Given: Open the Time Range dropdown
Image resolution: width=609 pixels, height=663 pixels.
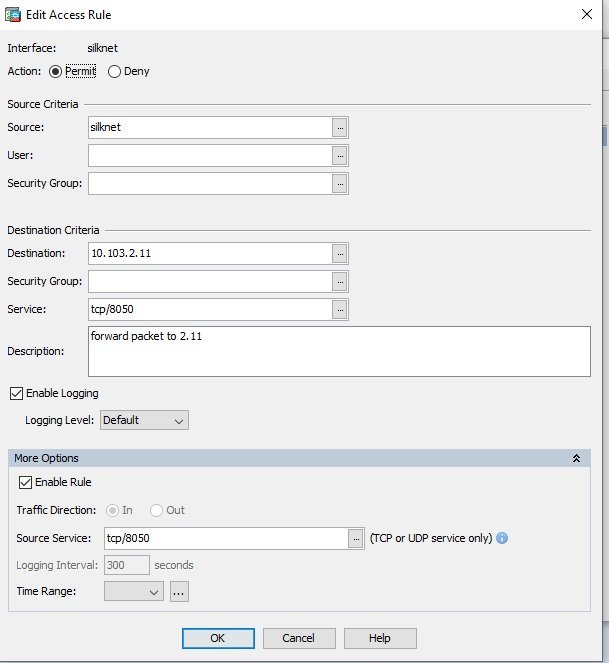Looking at the screenshot, I should (x=134, y=592).
